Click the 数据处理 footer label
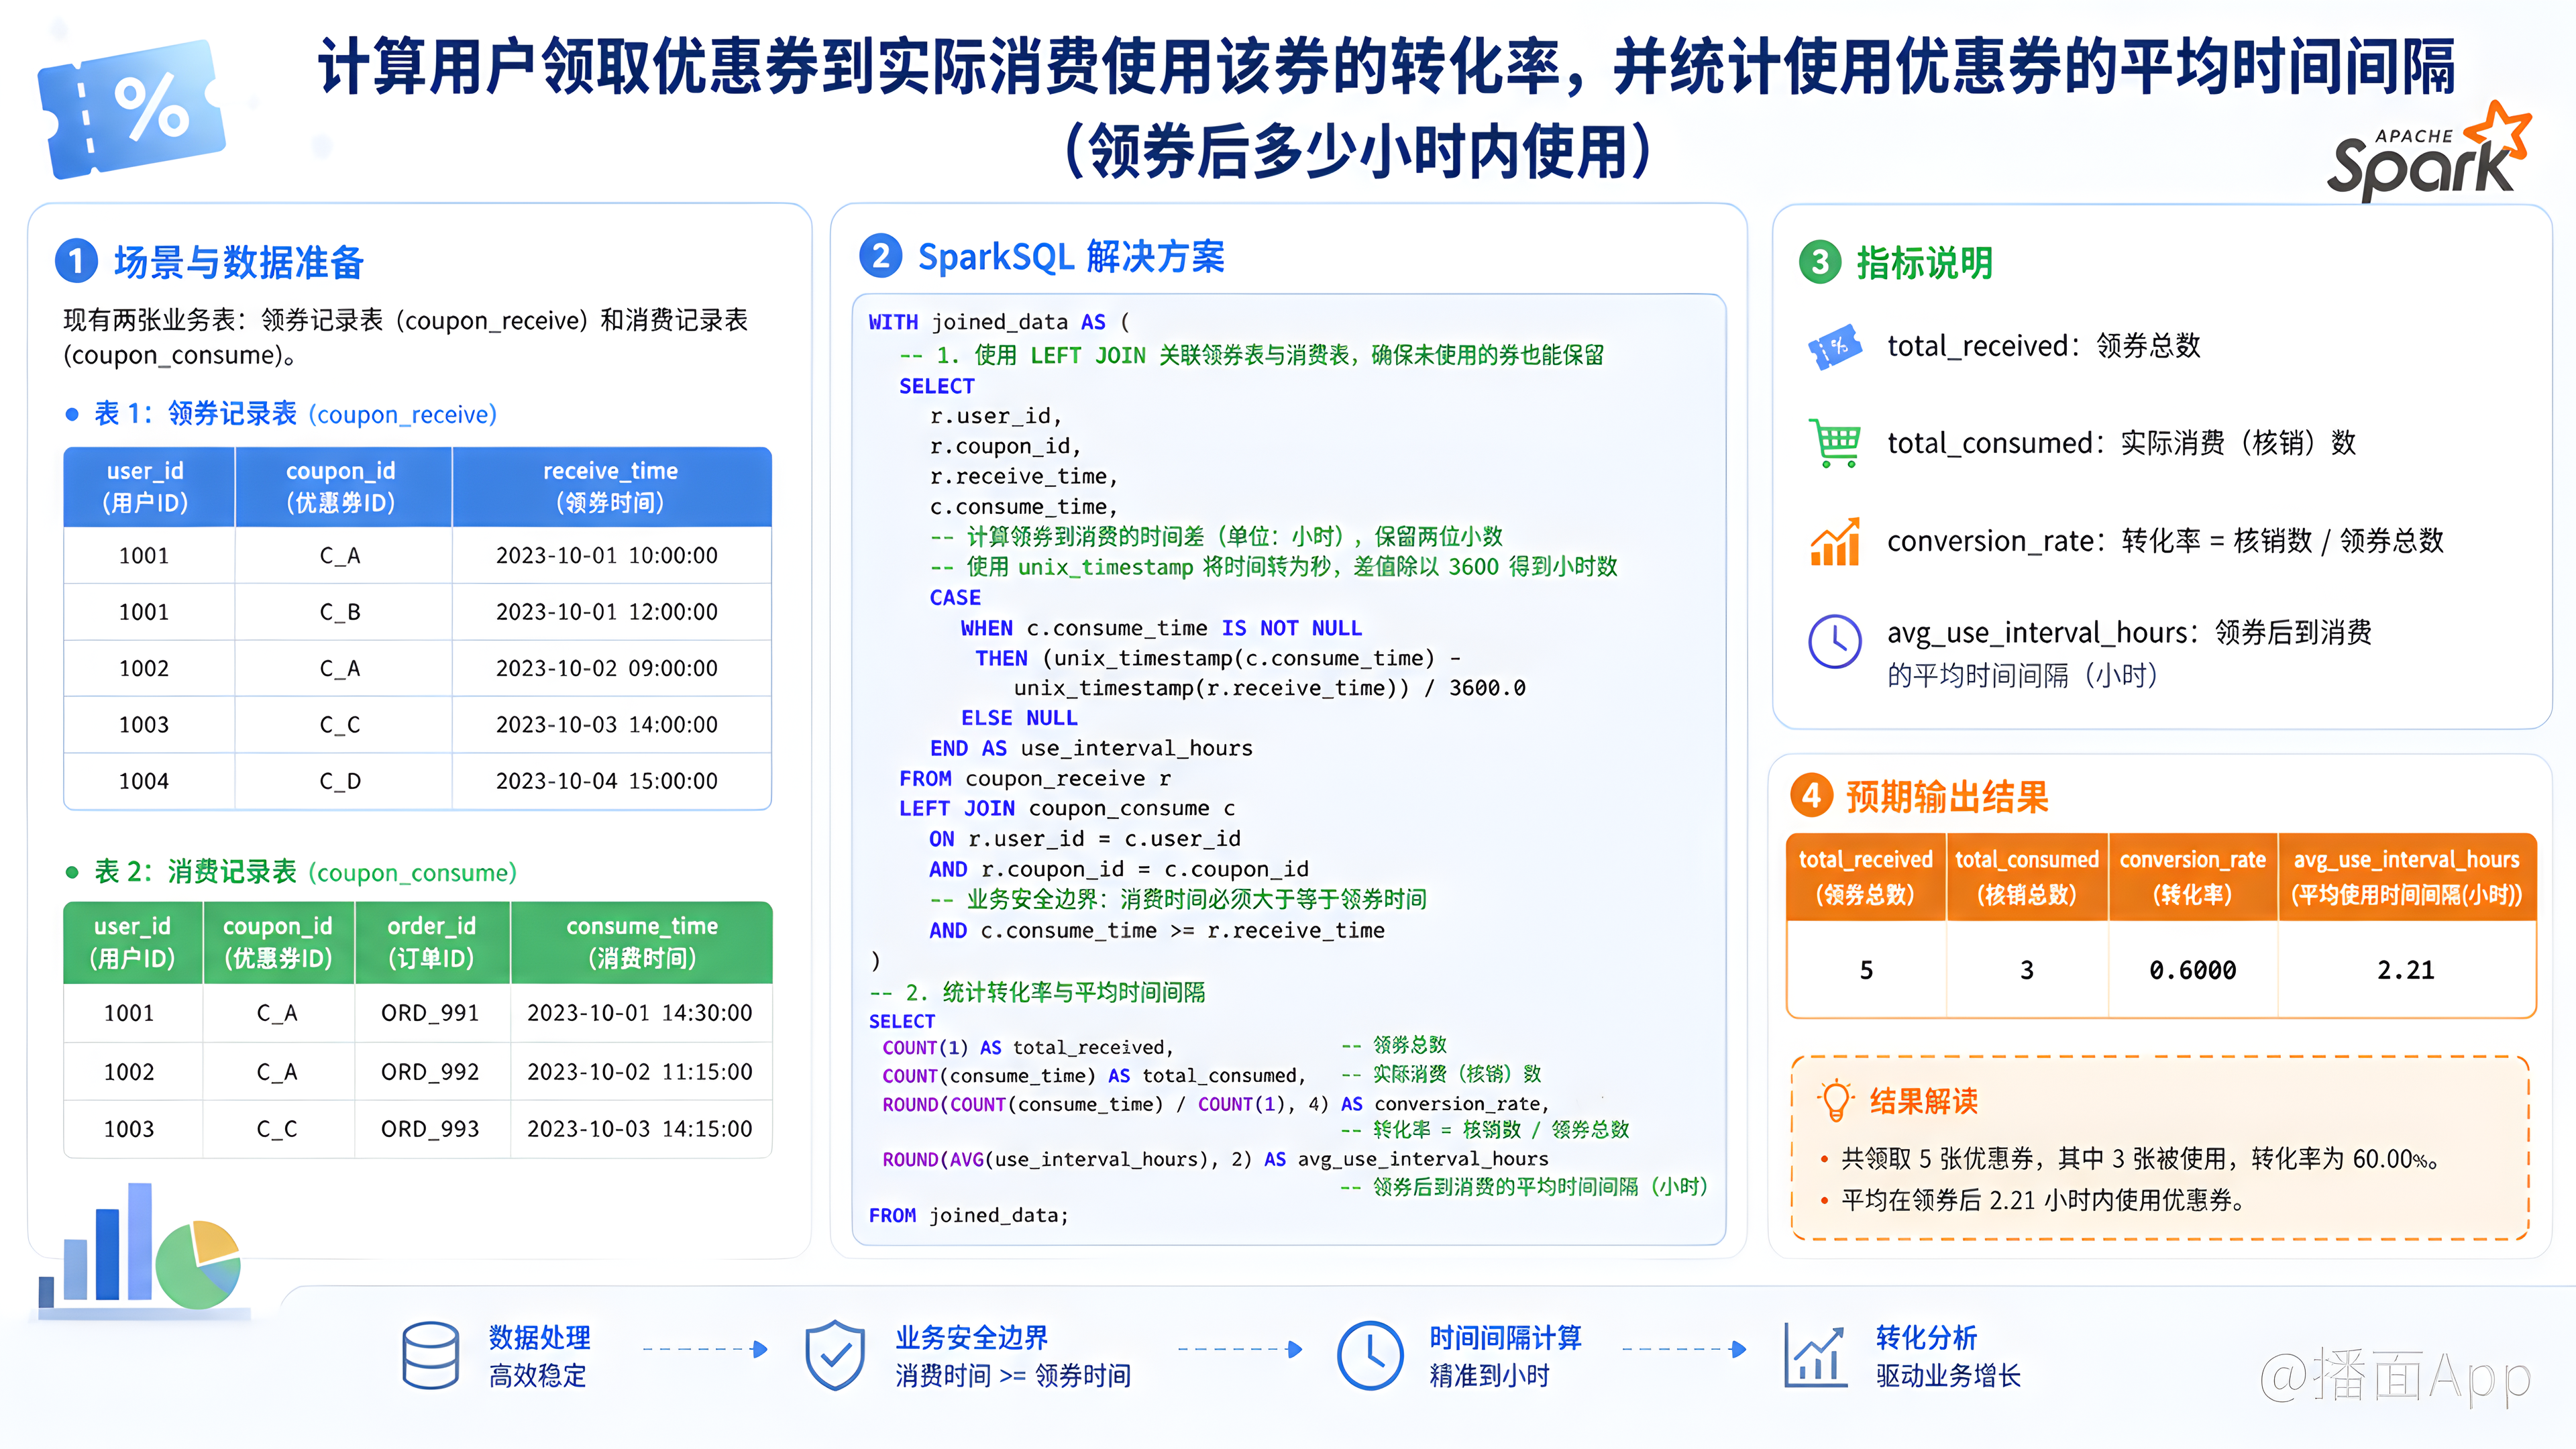 point(539,1337)
